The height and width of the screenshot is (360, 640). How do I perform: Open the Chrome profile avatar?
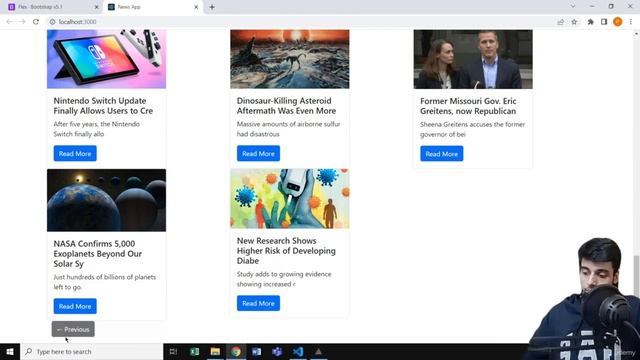click(x=618, y=22)
